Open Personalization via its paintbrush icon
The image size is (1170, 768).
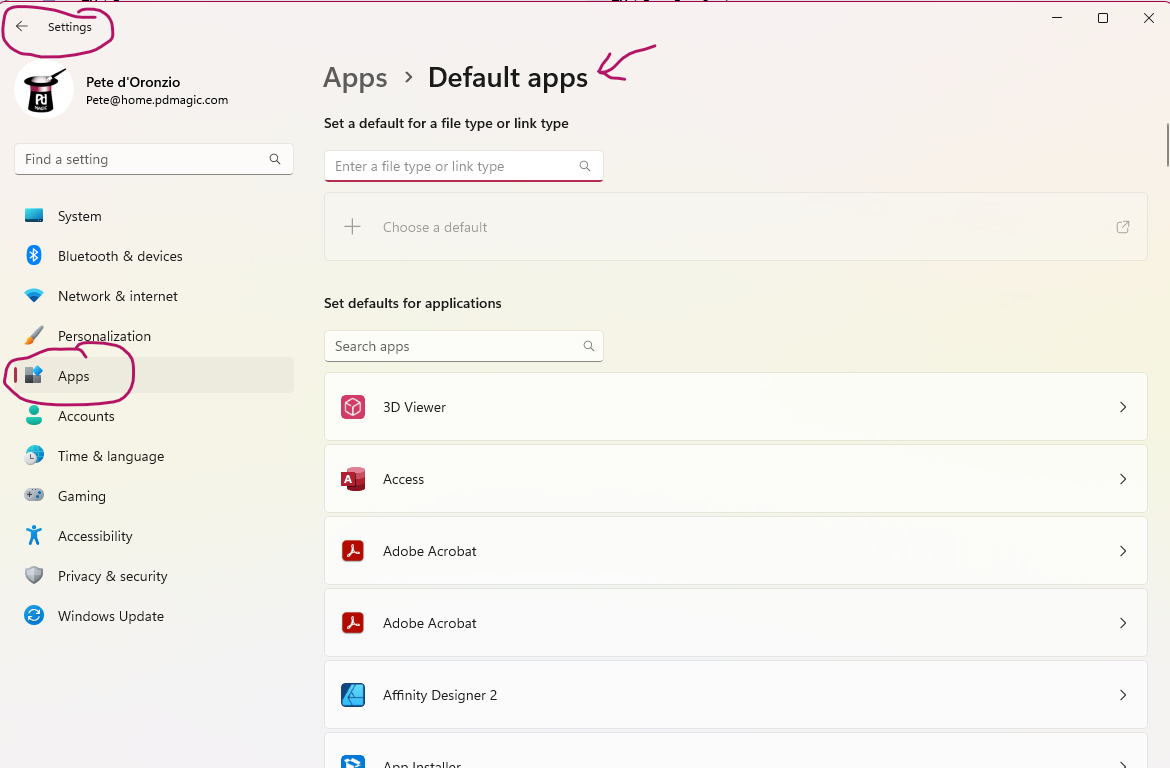coord(34,336)
